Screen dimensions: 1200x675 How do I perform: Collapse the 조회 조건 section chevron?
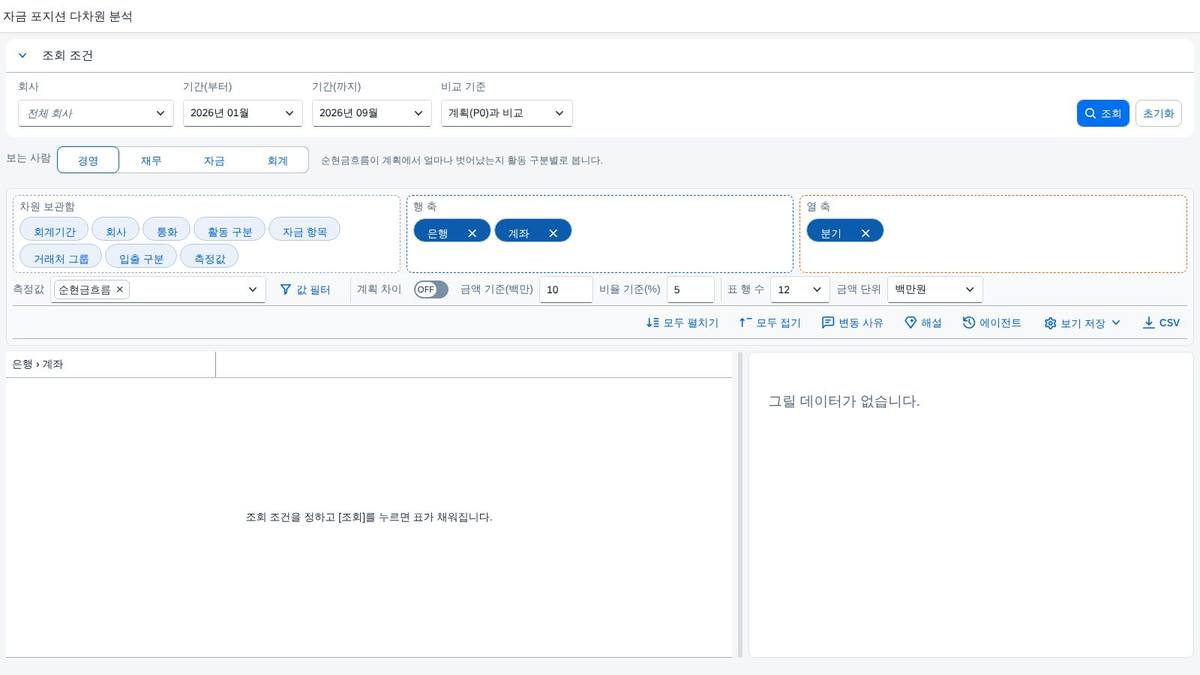click(x=22, y=56)
